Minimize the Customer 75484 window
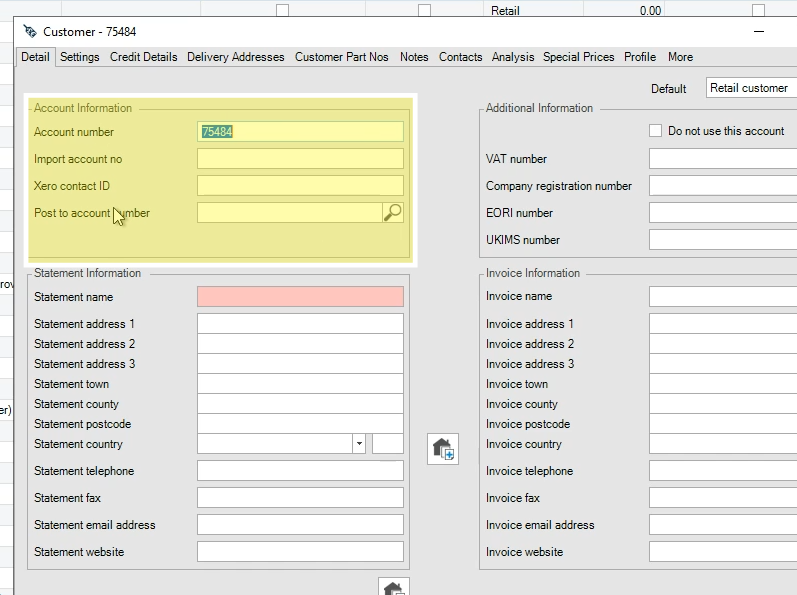797x595 pixels. point(759,32)
